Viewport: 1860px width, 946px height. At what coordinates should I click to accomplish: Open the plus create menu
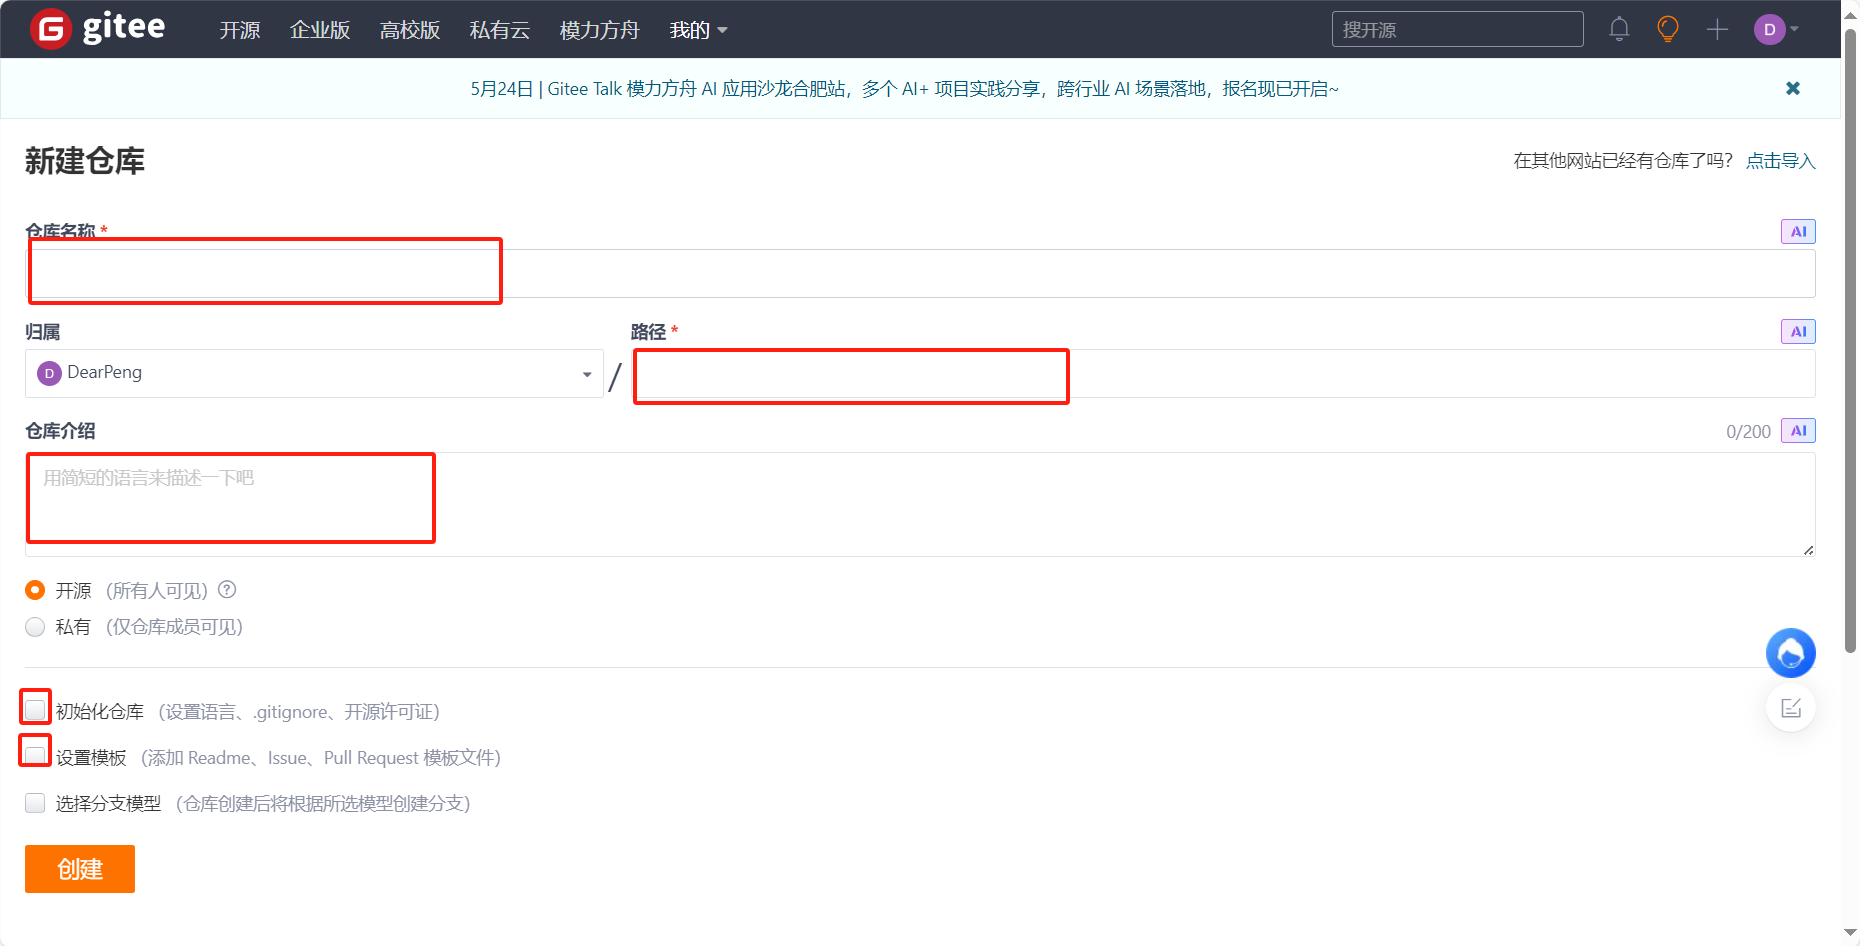(1717, 29)
